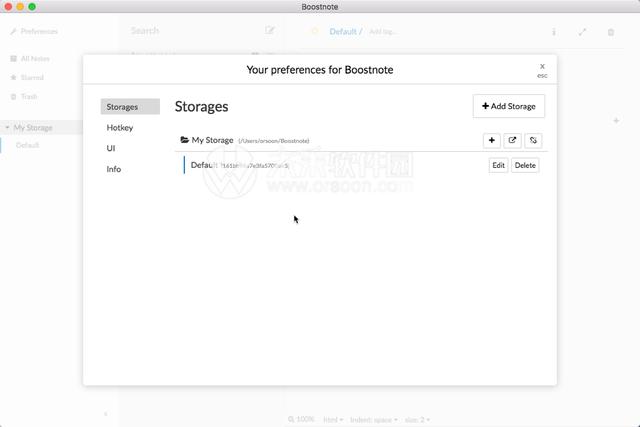This screenshot has height=427, width=640.
Task: Unlink My Storage with the broken-link icon
Action: click(533, 140)
